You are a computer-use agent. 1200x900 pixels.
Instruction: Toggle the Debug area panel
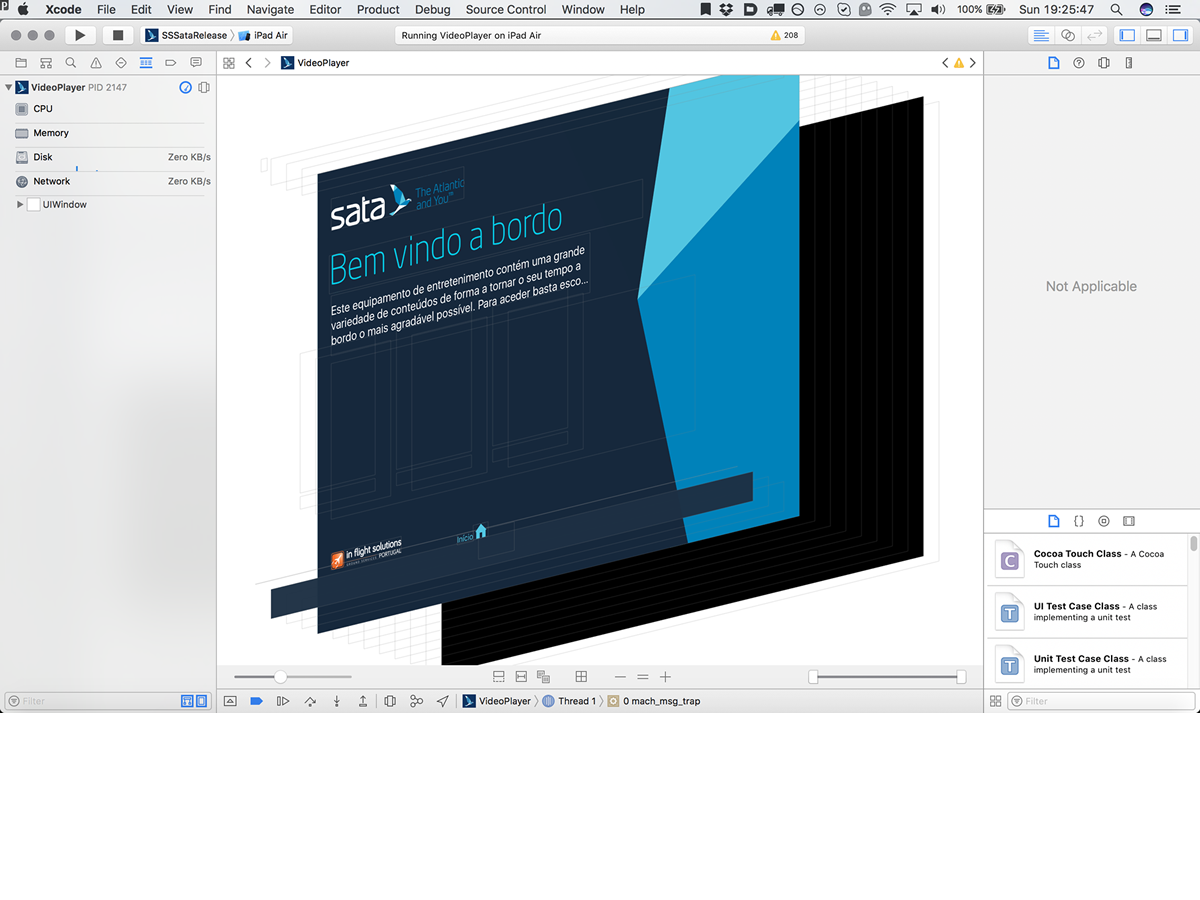1154,35
